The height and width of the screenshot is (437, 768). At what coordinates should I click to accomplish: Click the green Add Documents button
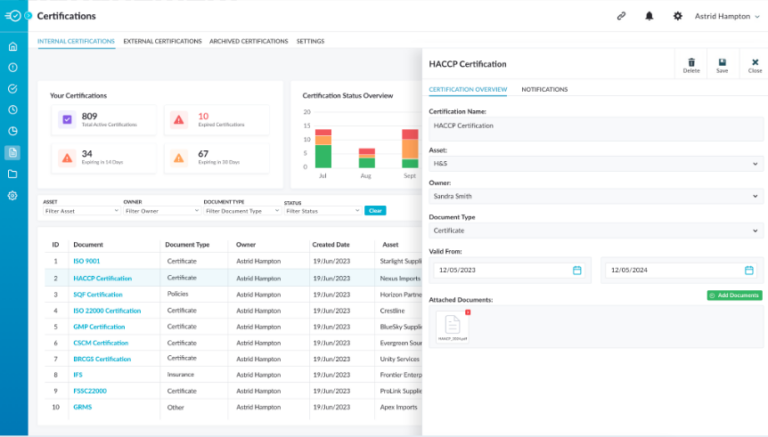coord(734,296)
